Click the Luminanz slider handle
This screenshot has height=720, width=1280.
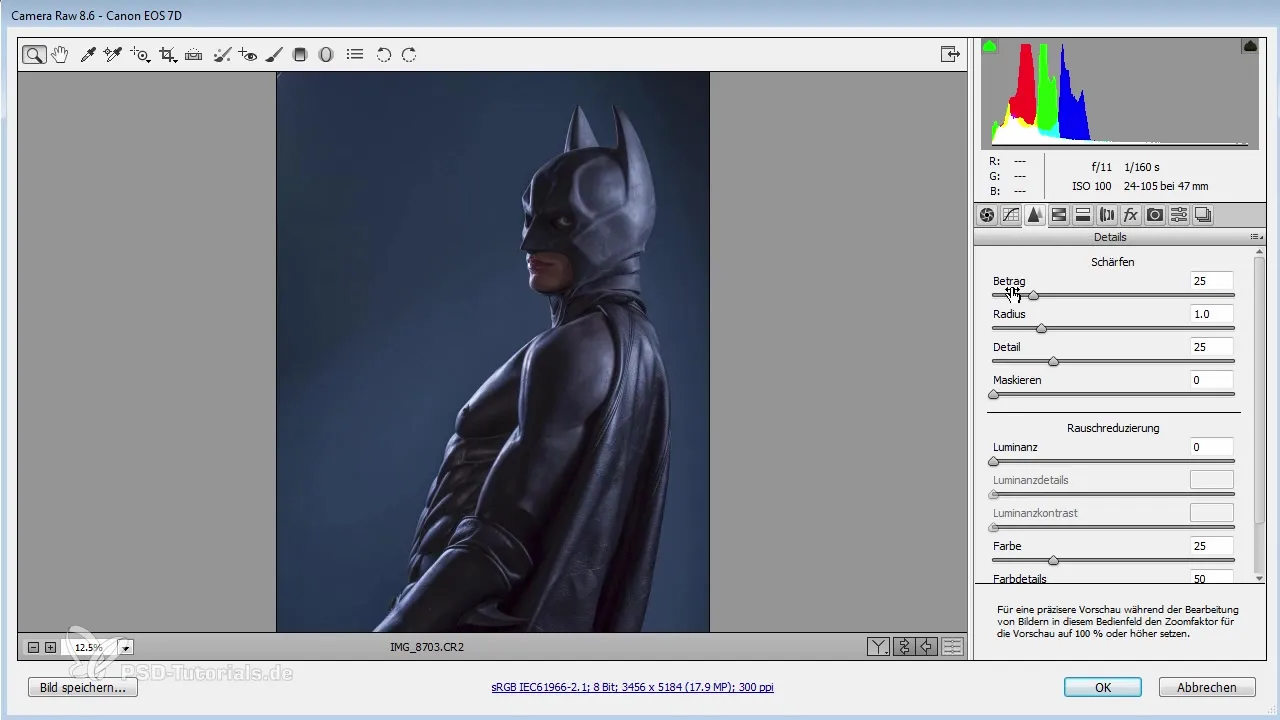click(993, 461)
